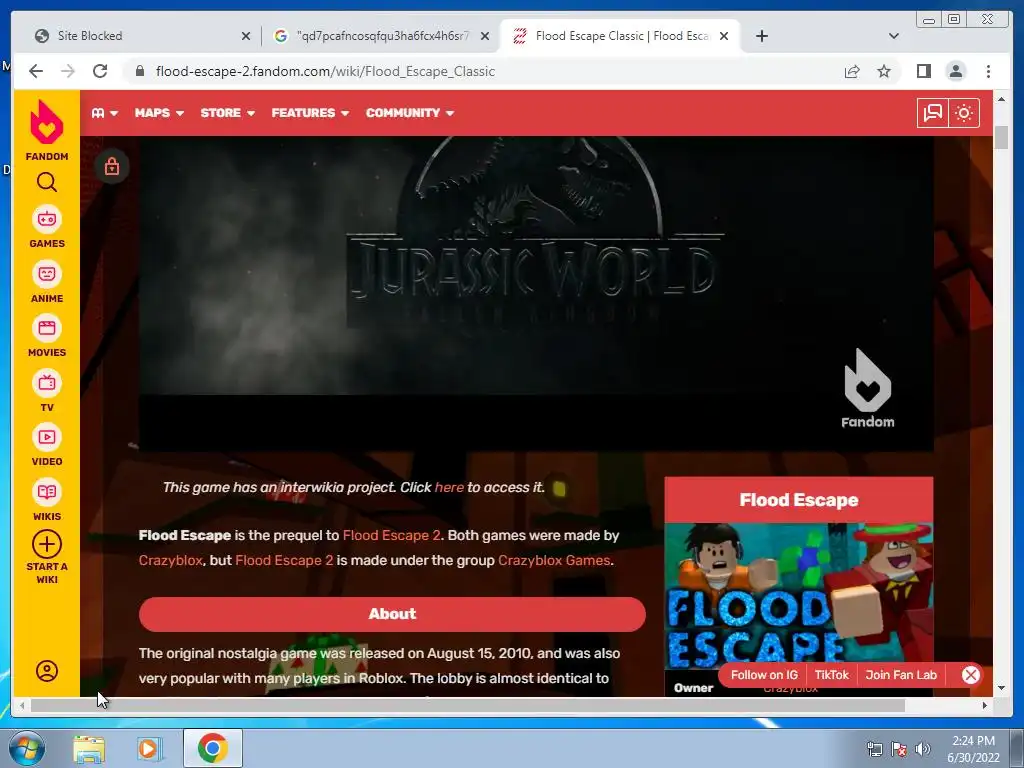Bookmark this tab with star icon
Image resolution: width=1024 pixels, height=768 pixels.
(x=884, y=71)
